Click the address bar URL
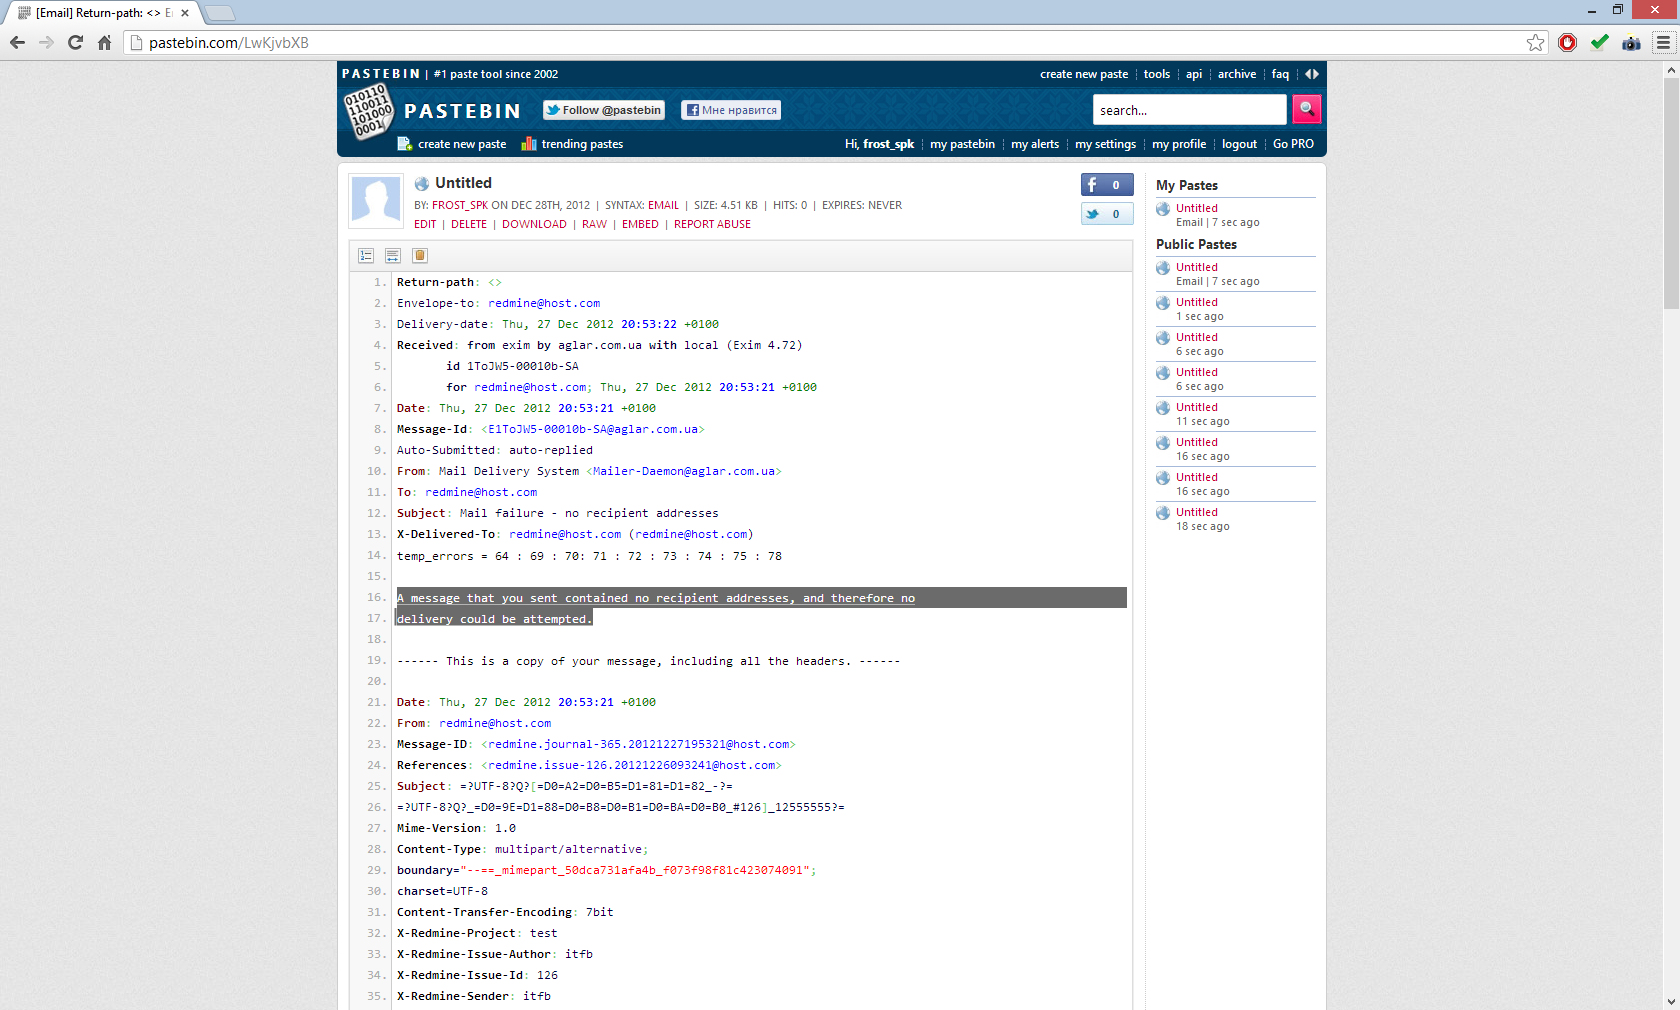This screenshot has height=1010, width=1680. coord(229,43)
